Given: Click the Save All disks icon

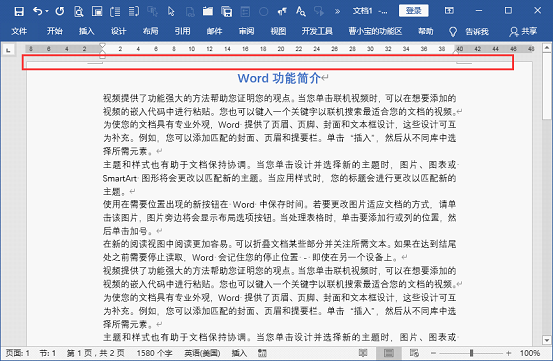Looking at the screenshot, I should pyautogui.click(x=226, y=12).
